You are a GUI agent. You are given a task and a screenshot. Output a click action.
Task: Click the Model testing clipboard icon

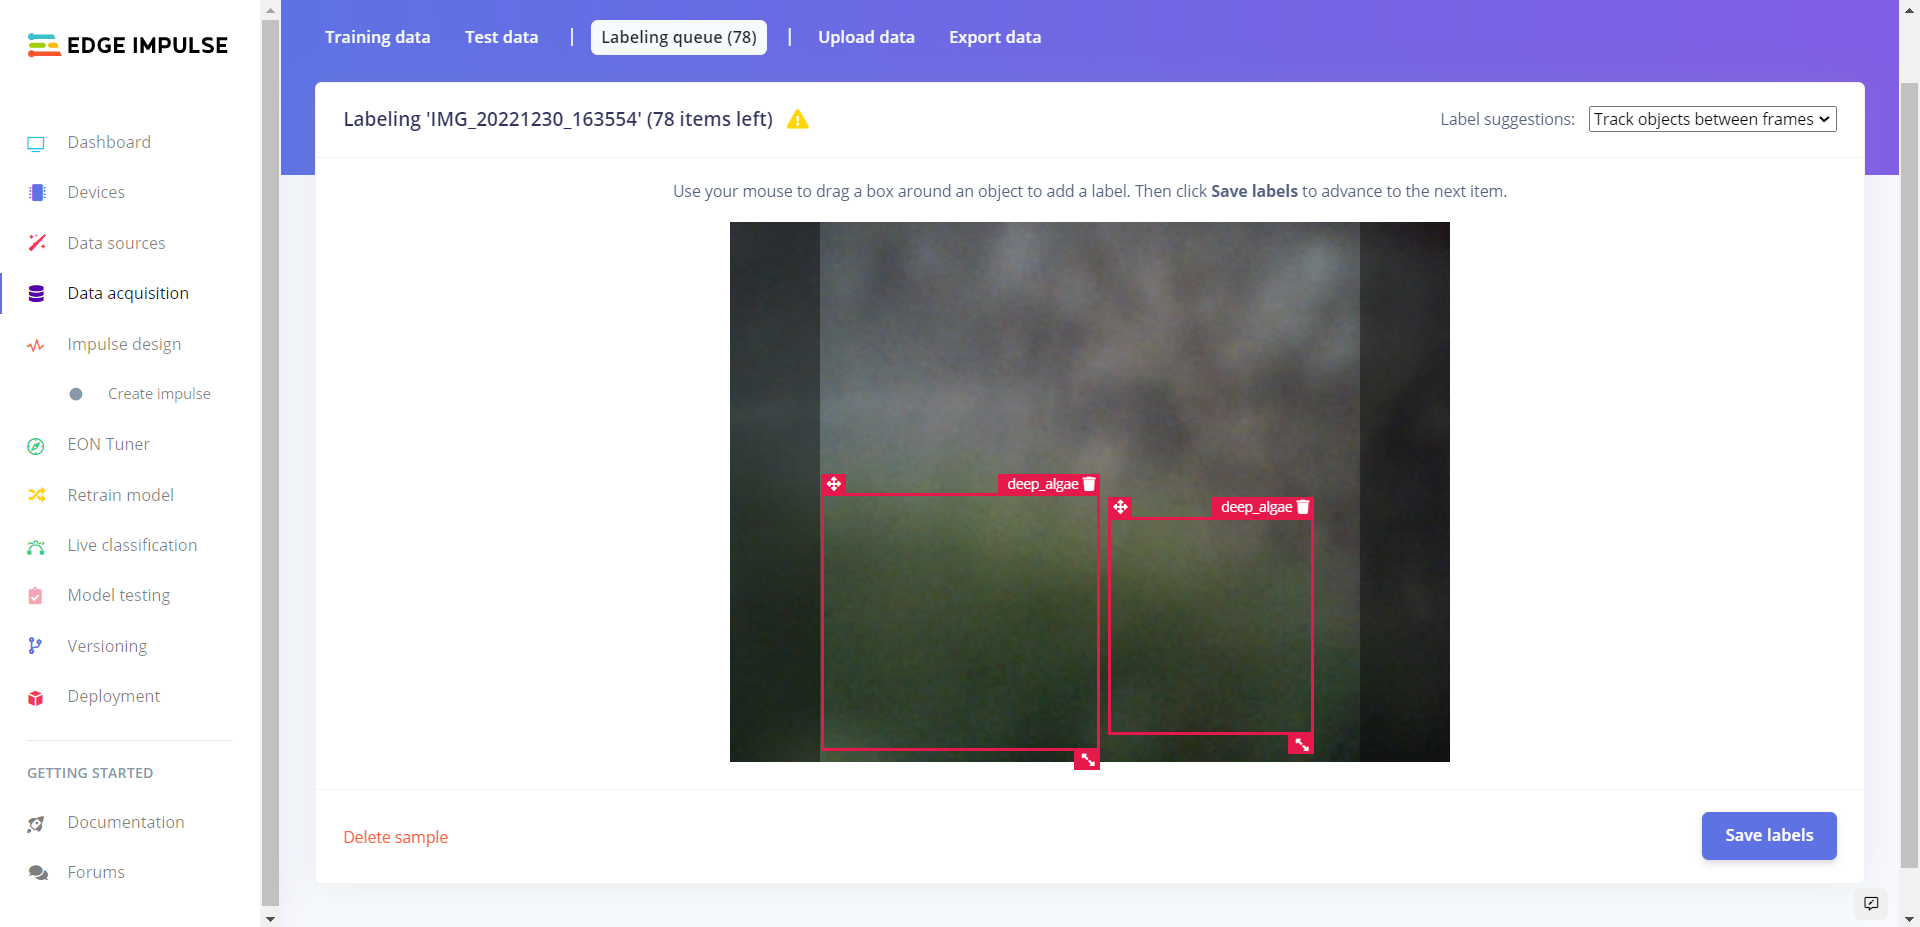pos(36,596)
